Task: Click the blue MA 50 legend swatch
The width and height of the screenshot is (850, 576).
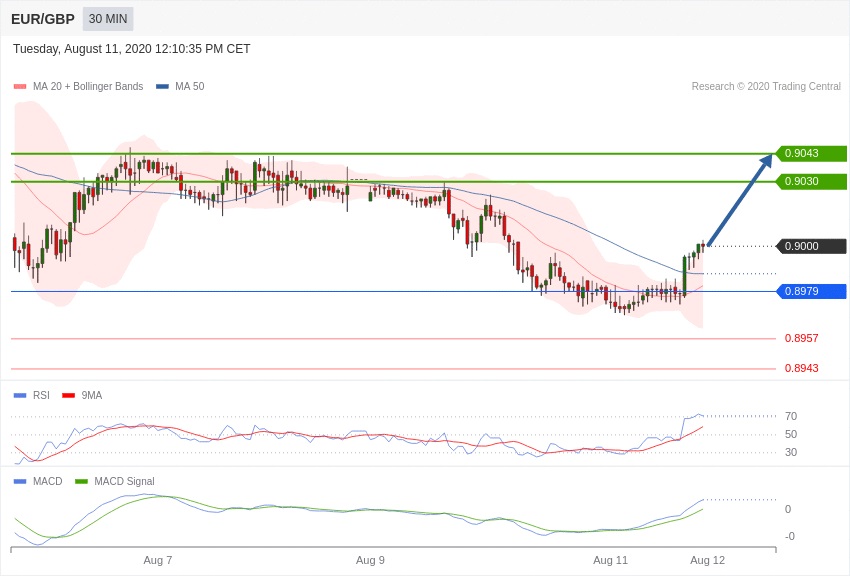Action: pyautogui.click(x=162, y=86)
